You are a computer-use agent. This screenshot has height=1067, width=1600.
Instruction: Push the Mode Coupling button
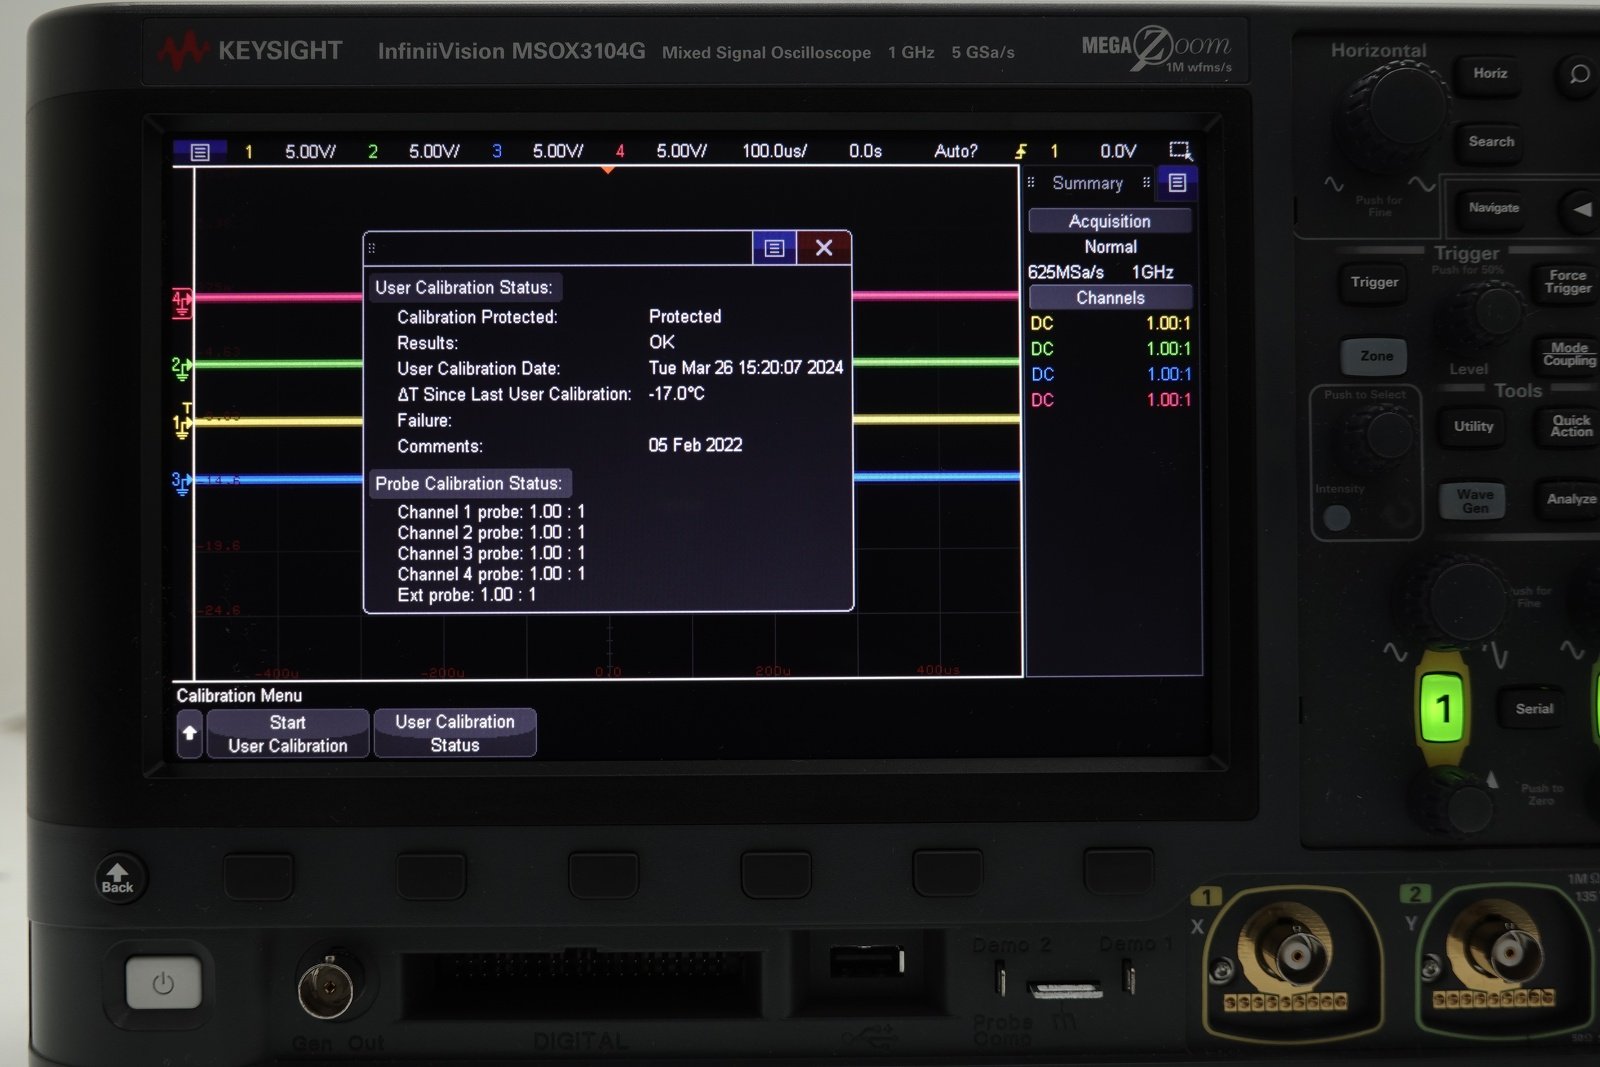pyautogui.click(x=1568, y=355)
